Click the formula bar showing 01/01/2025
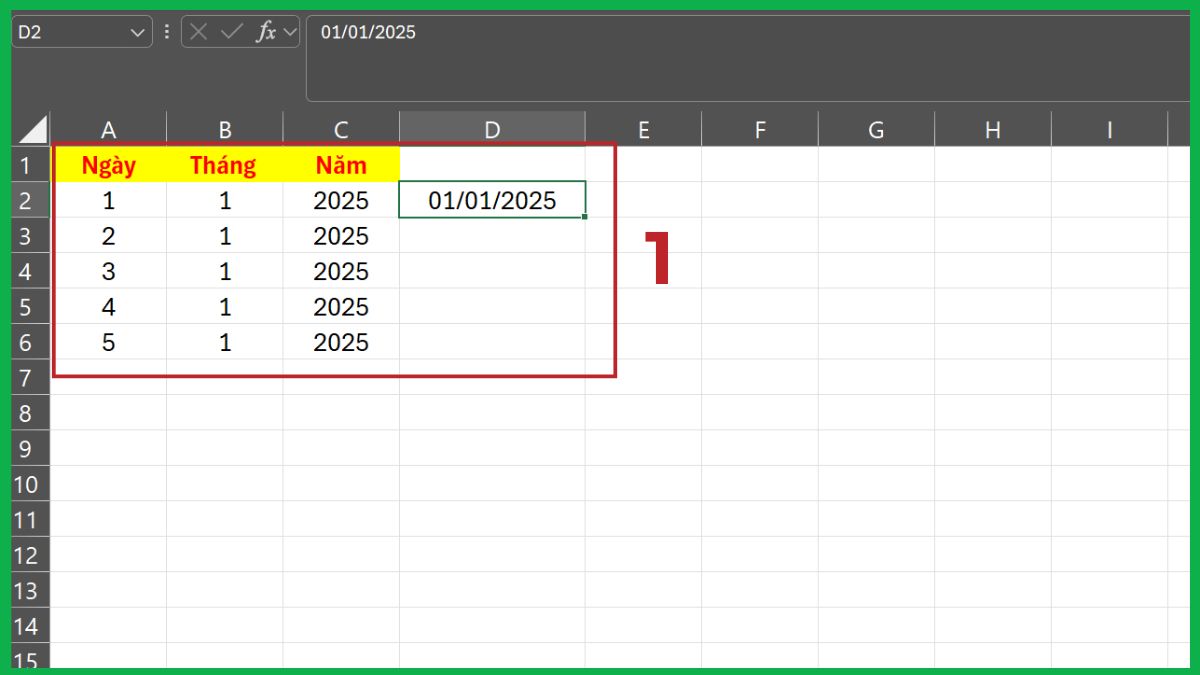Image resolution: width=1200 pixels, height=675 pixels. pyautogui.click(x=500, y=32)
